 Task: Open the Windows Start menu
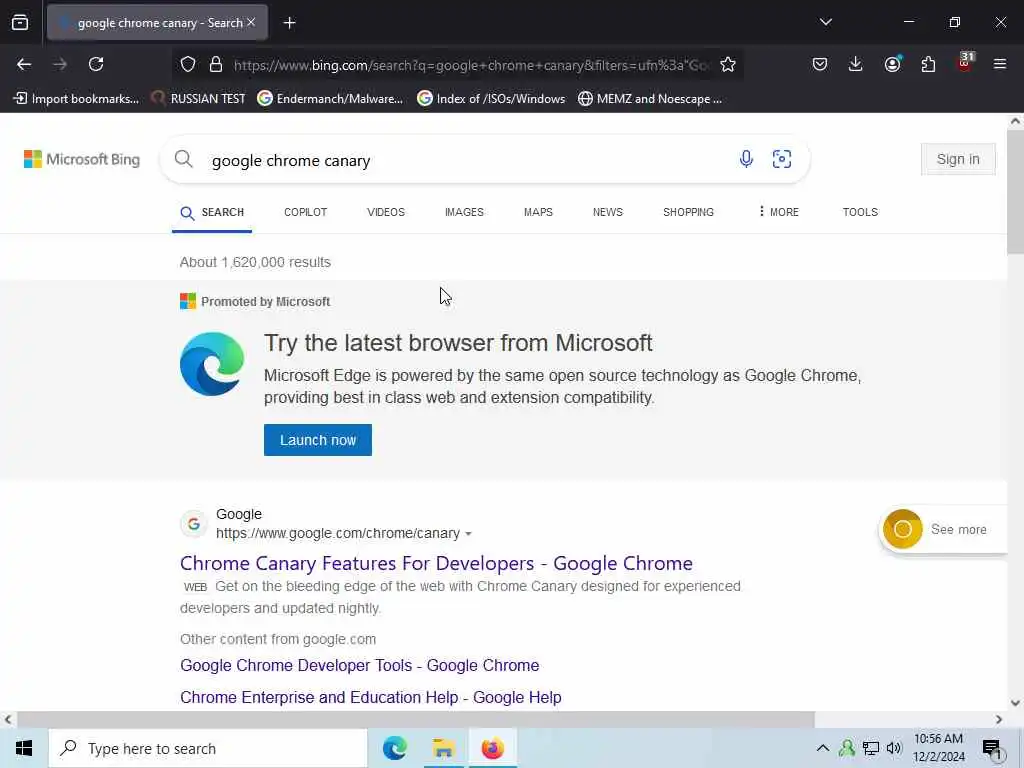click(x=24, y=748)
